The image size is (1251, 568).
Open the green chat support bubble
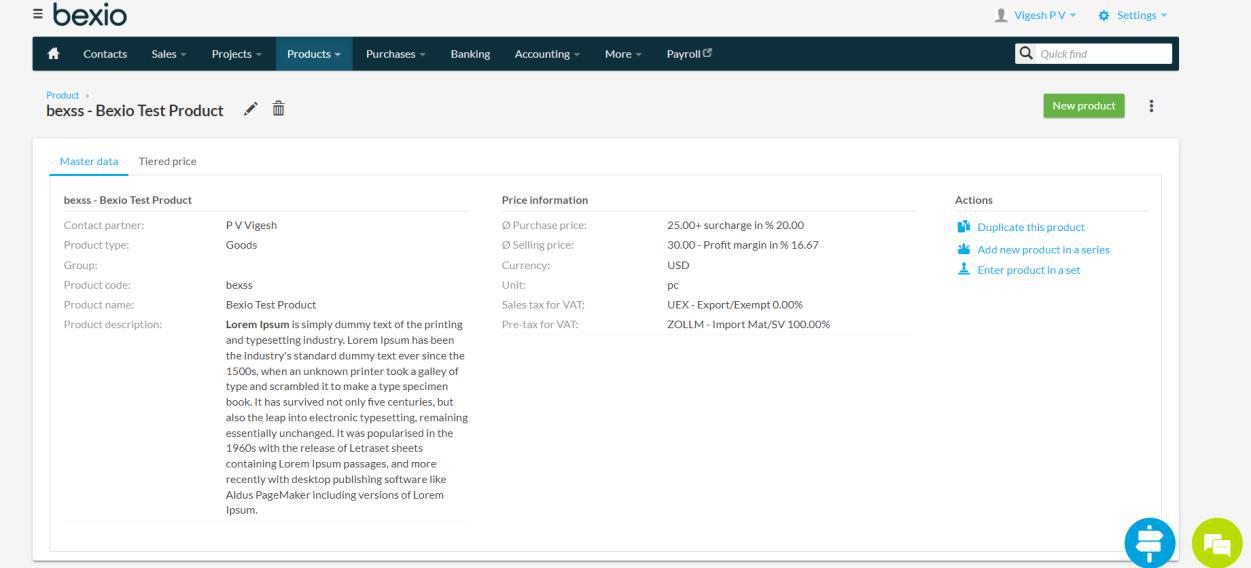[1216, 543]
